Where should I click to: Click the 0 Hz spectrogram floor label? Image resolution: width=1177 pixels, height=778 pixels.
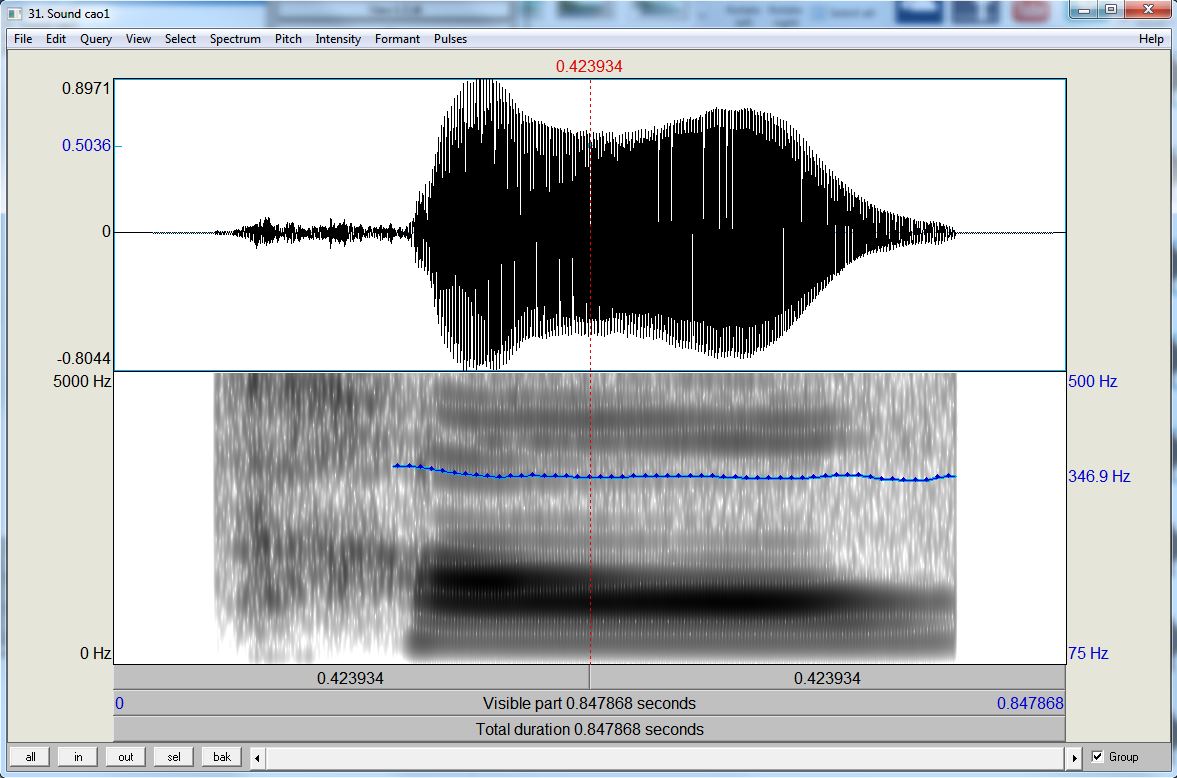click(95, 653)
